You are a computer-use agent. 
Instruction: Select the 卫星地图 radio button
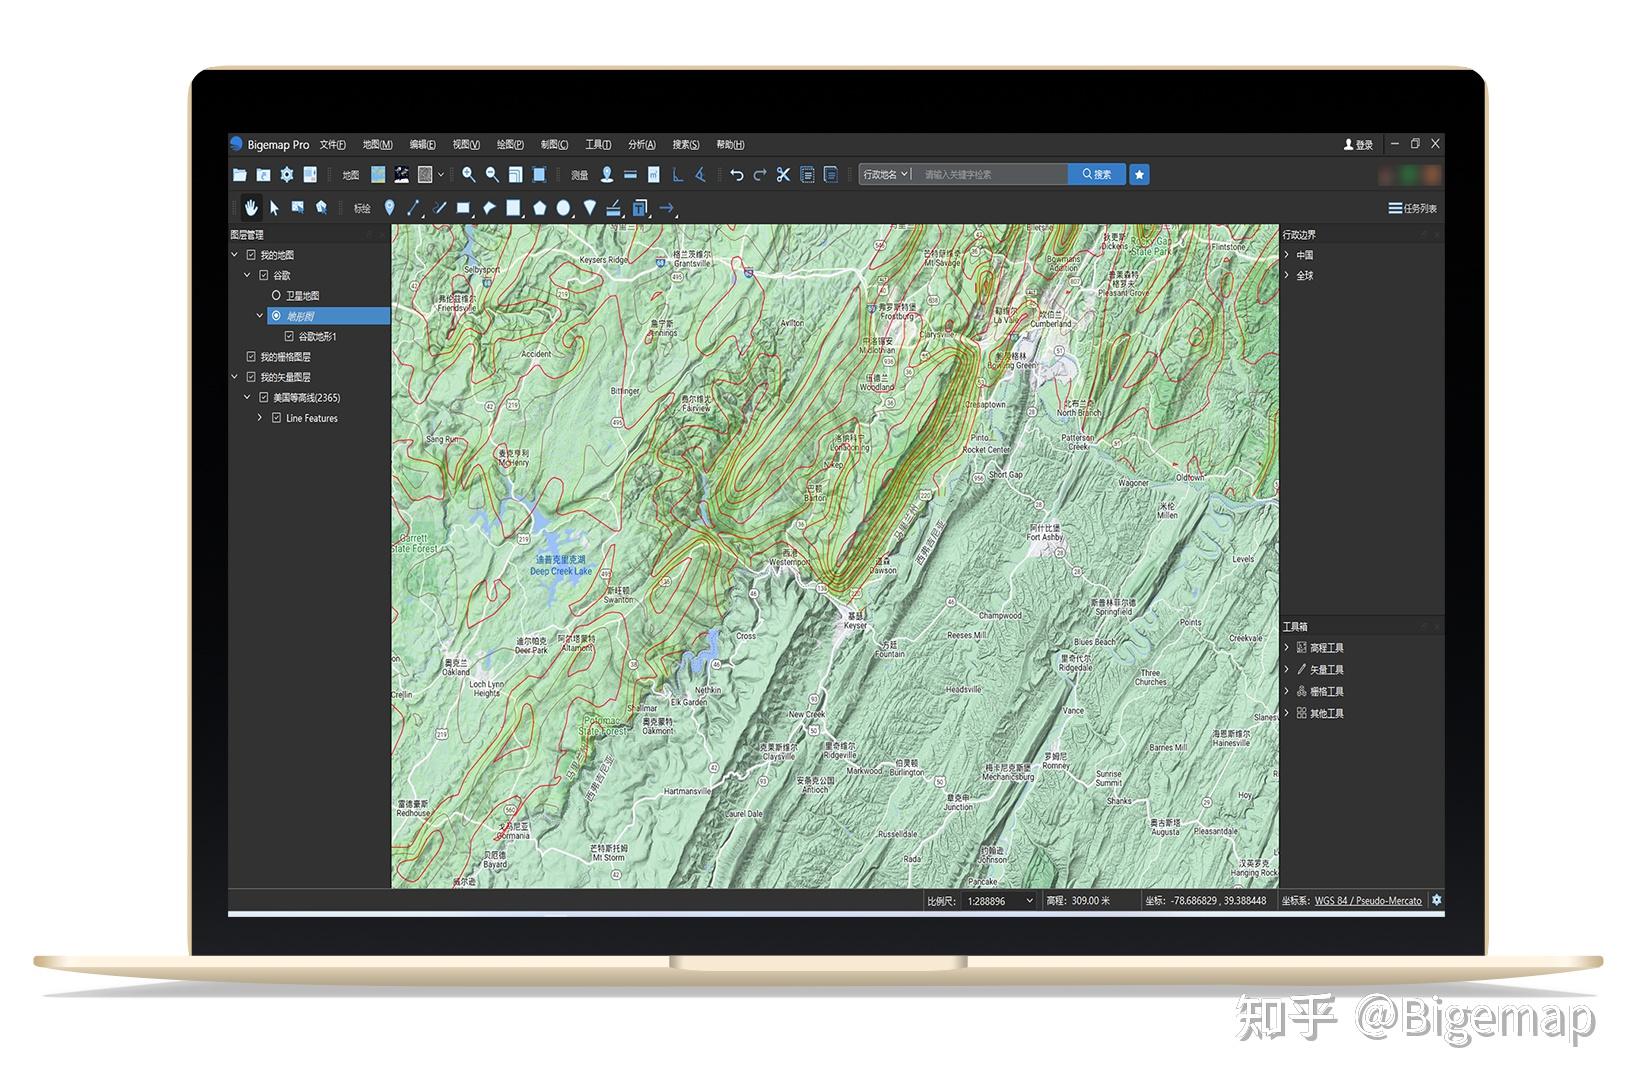pos(276,295)
